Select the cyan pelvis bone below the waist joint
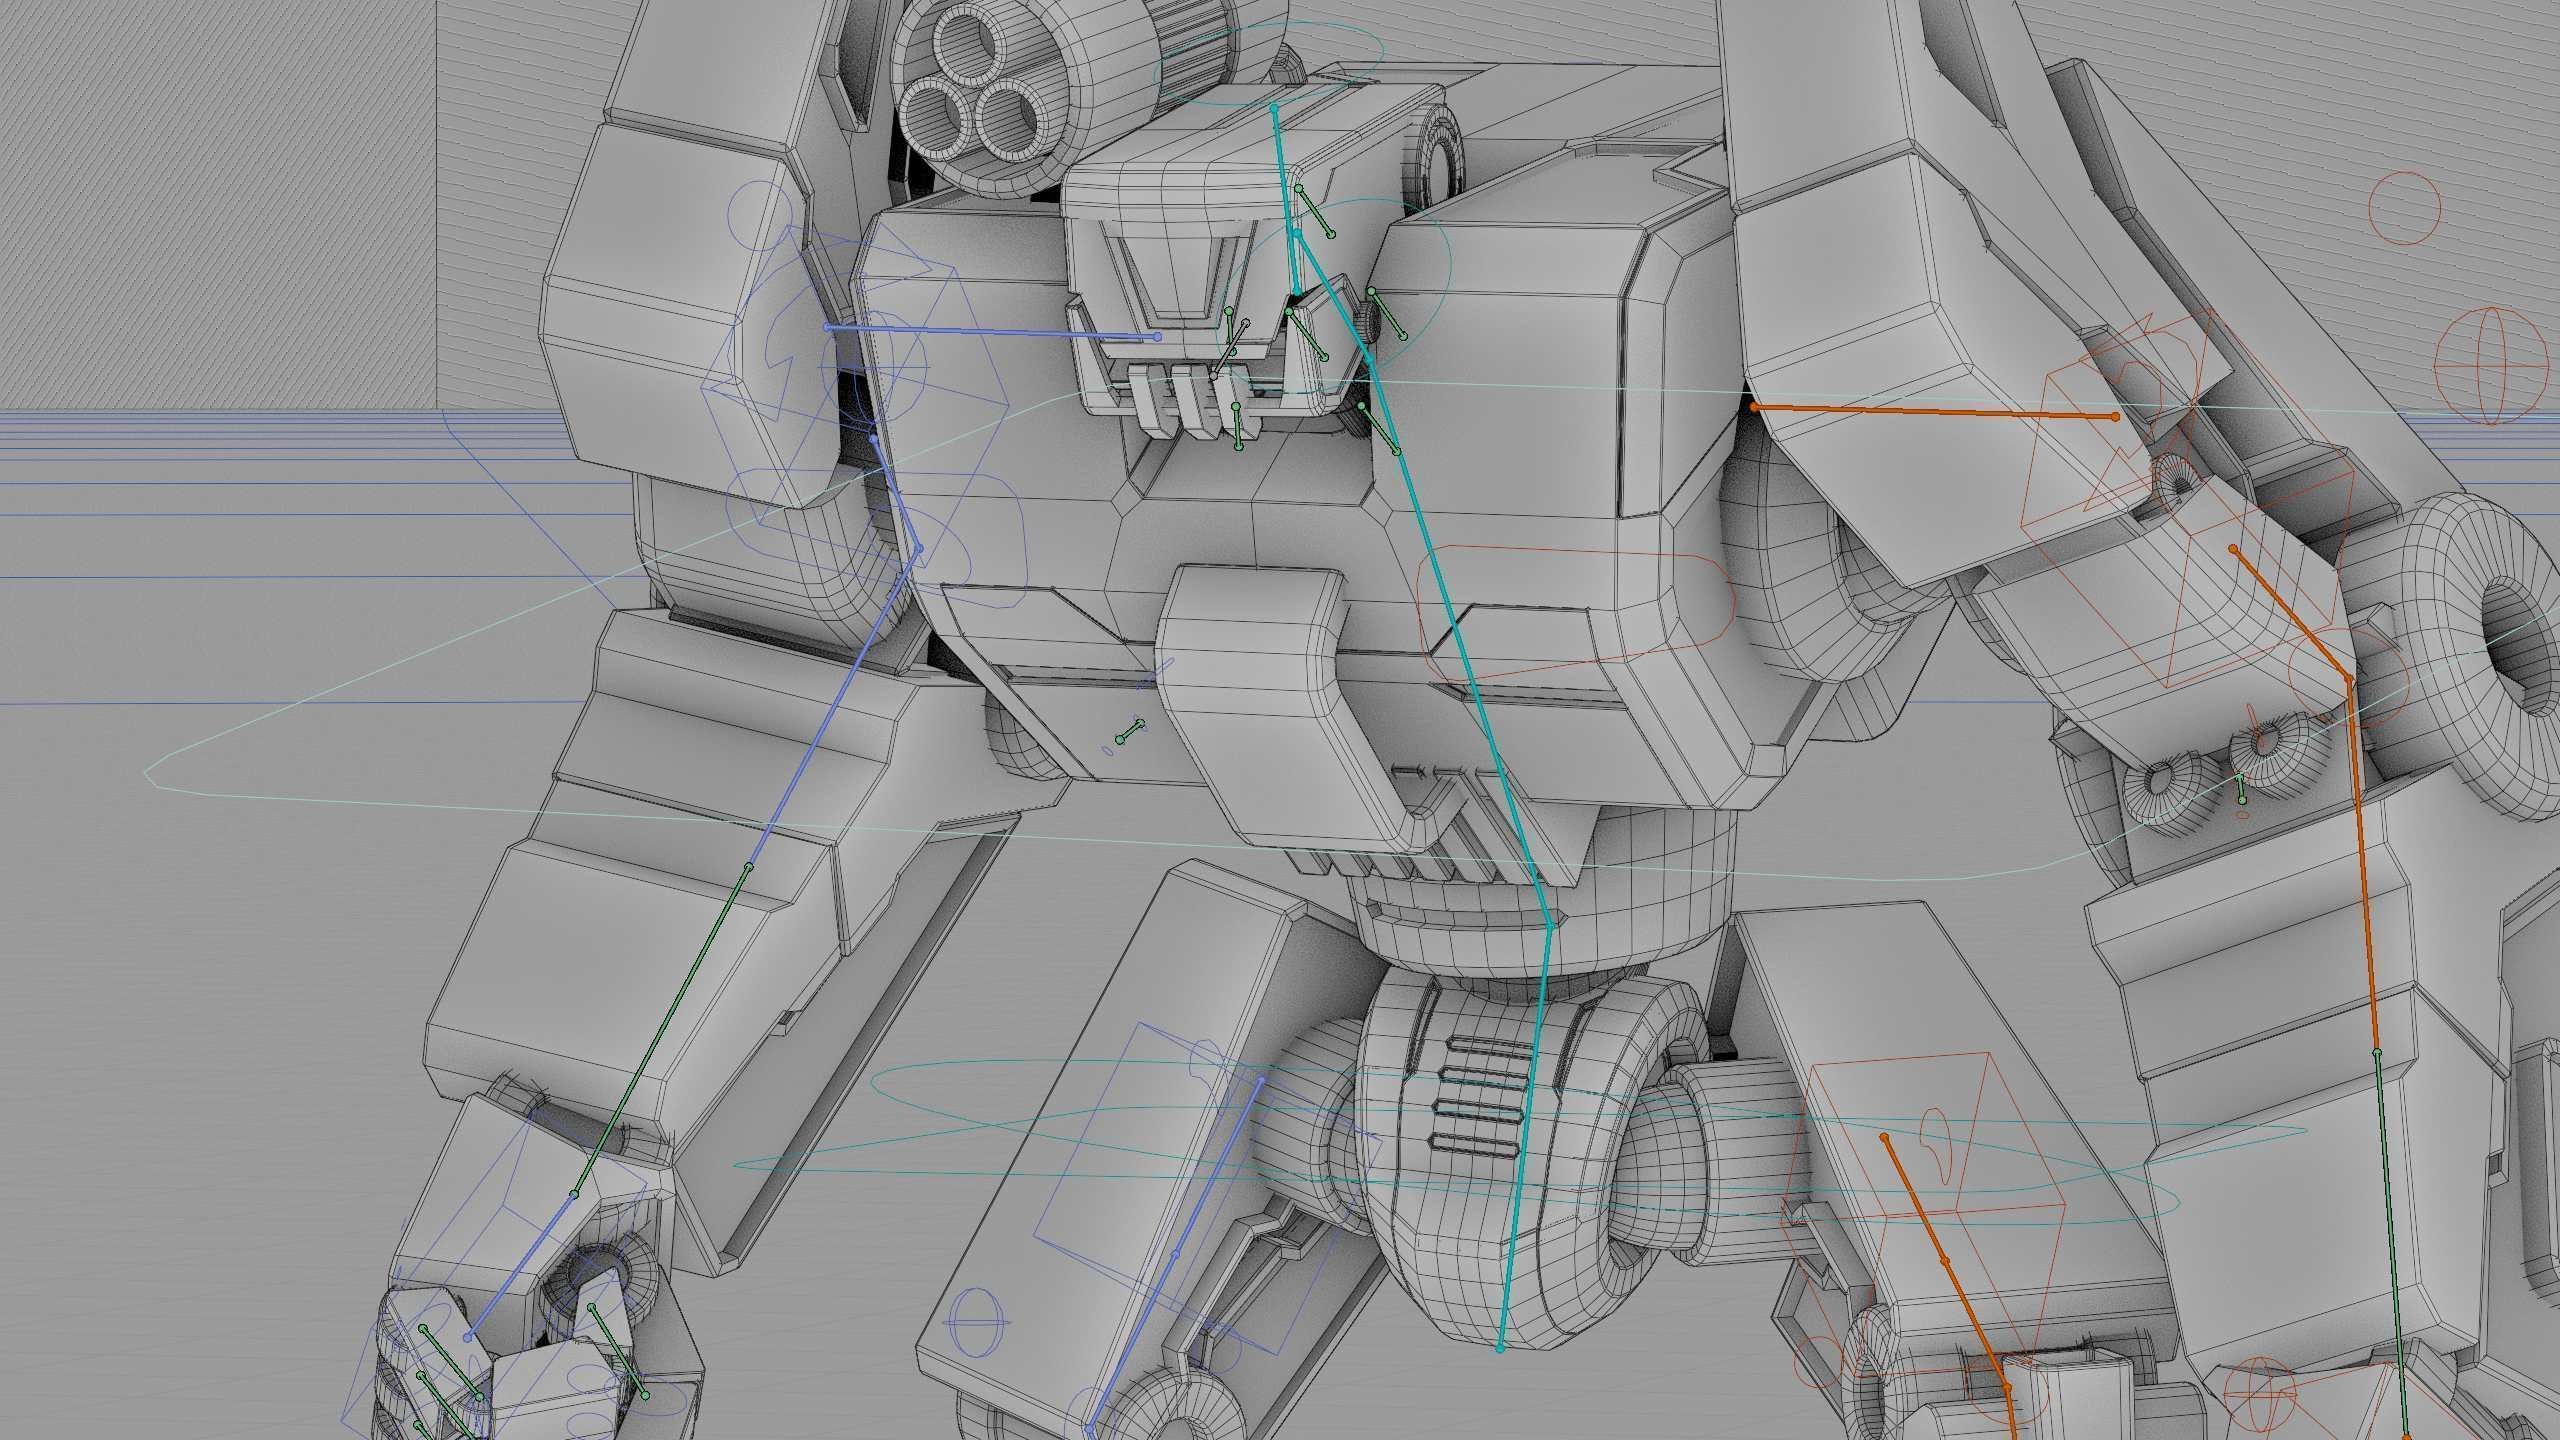Image resolution: width=2560 pixels, height=1440 pixels. [1525, 1137]
